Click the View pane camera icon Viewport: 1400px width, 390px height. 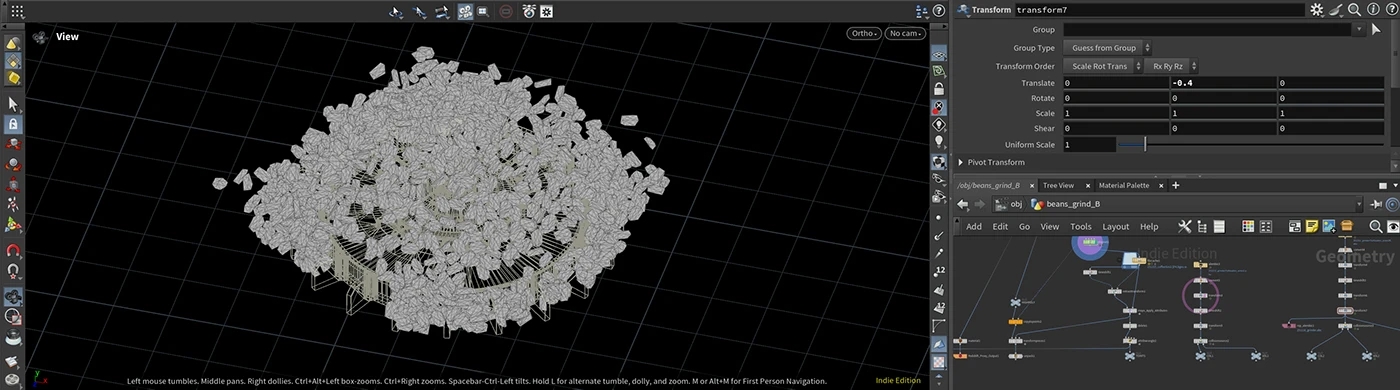click(x=40, y=37)
